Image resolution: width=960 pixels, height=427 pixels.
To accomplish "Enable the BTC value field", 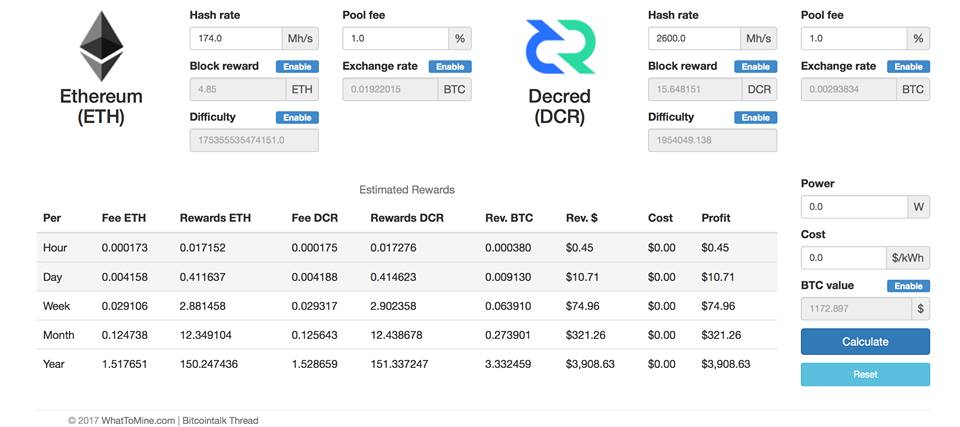I will 908,285.
